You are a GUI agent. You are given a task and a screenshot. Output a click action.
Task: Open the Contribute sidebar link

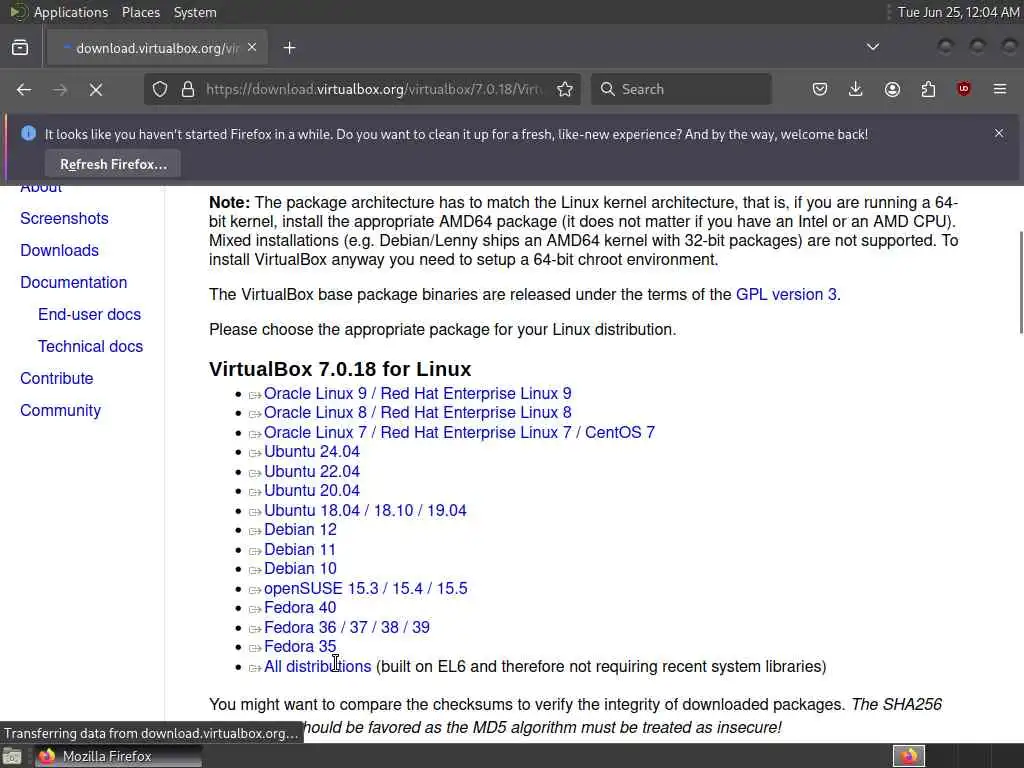pos(57,378)
